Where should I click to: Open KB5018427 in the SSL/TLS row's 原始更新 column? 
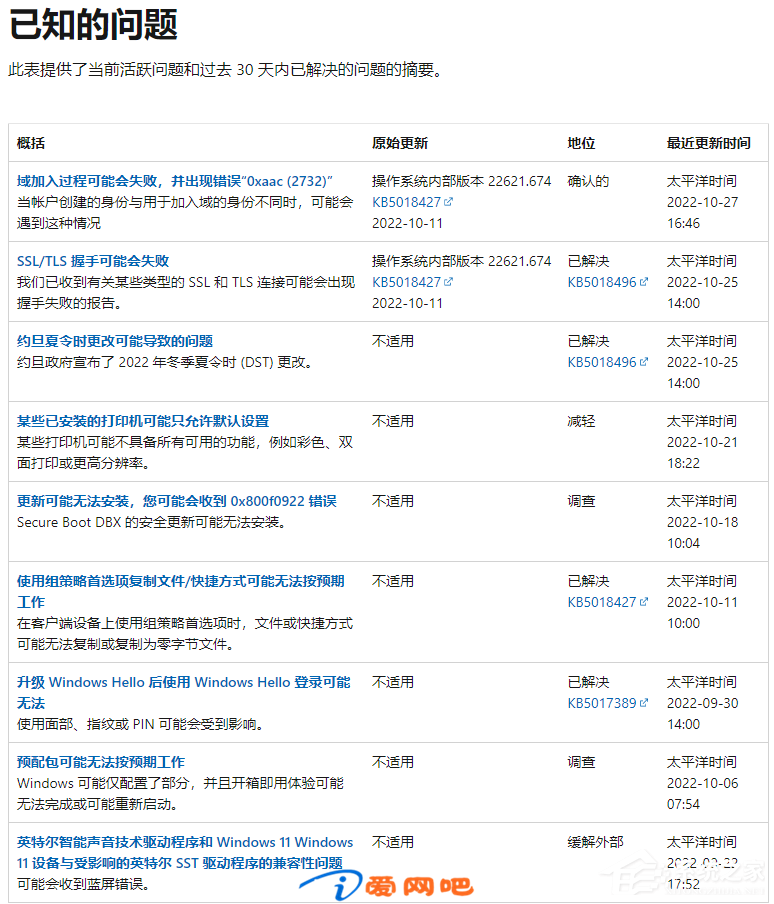click(x=412, y=282)
